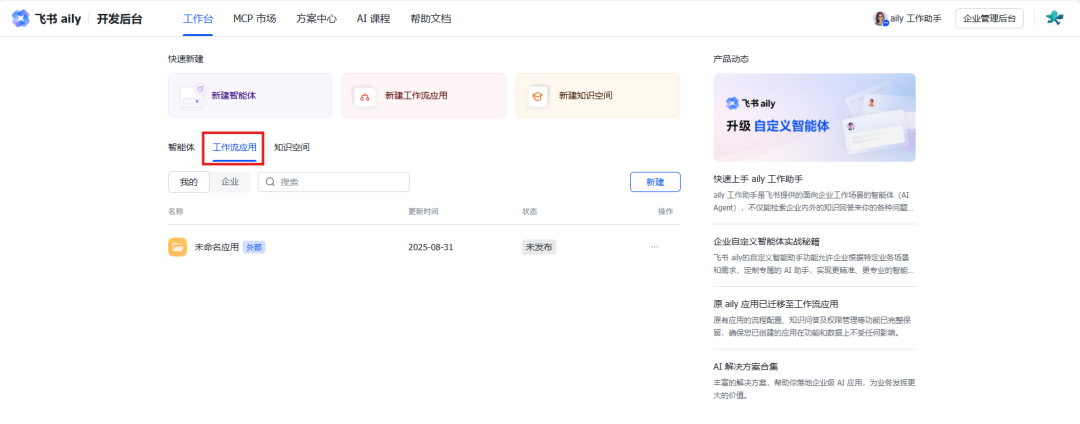Screen dimensions: 1080x424
Task: Open the more-actions menu for 未命名应用
Action: pyautogui.click(x=654, y=247)
